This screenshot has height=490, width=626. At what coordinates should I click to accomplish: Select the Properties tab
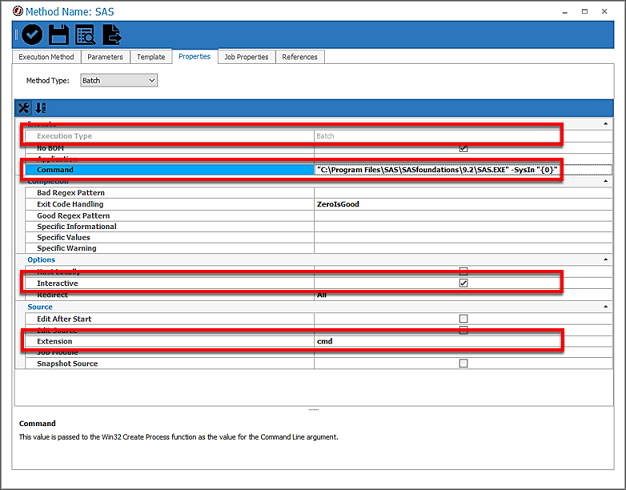pos(194,56)
